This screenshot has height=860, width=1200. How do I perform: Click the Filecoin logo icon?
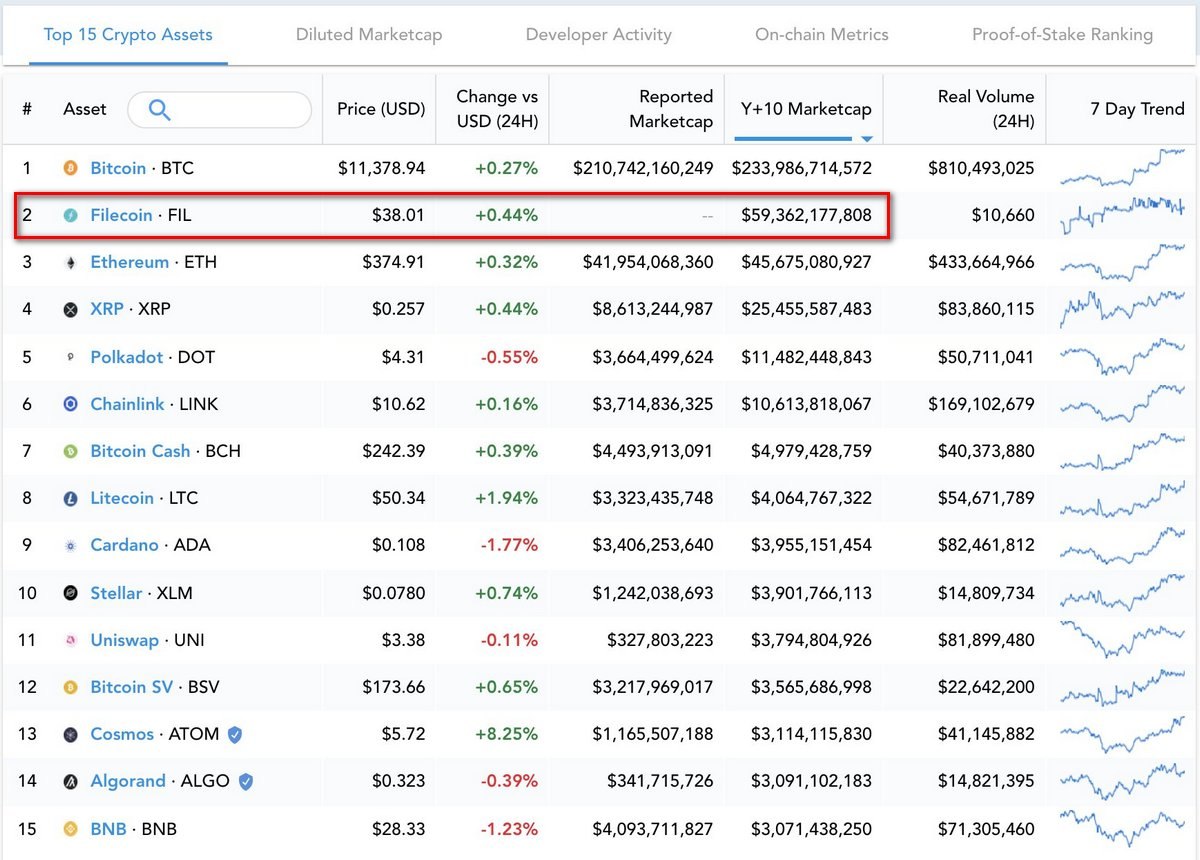point(70,216)
